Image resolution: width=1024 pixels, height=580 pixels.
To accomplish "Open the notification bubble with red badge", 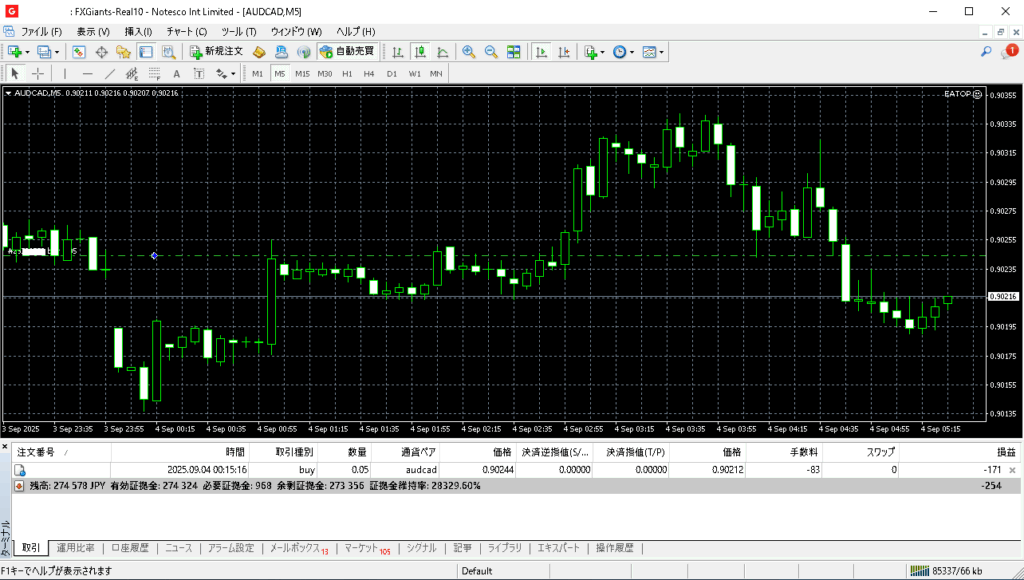I will (1008, 51).
